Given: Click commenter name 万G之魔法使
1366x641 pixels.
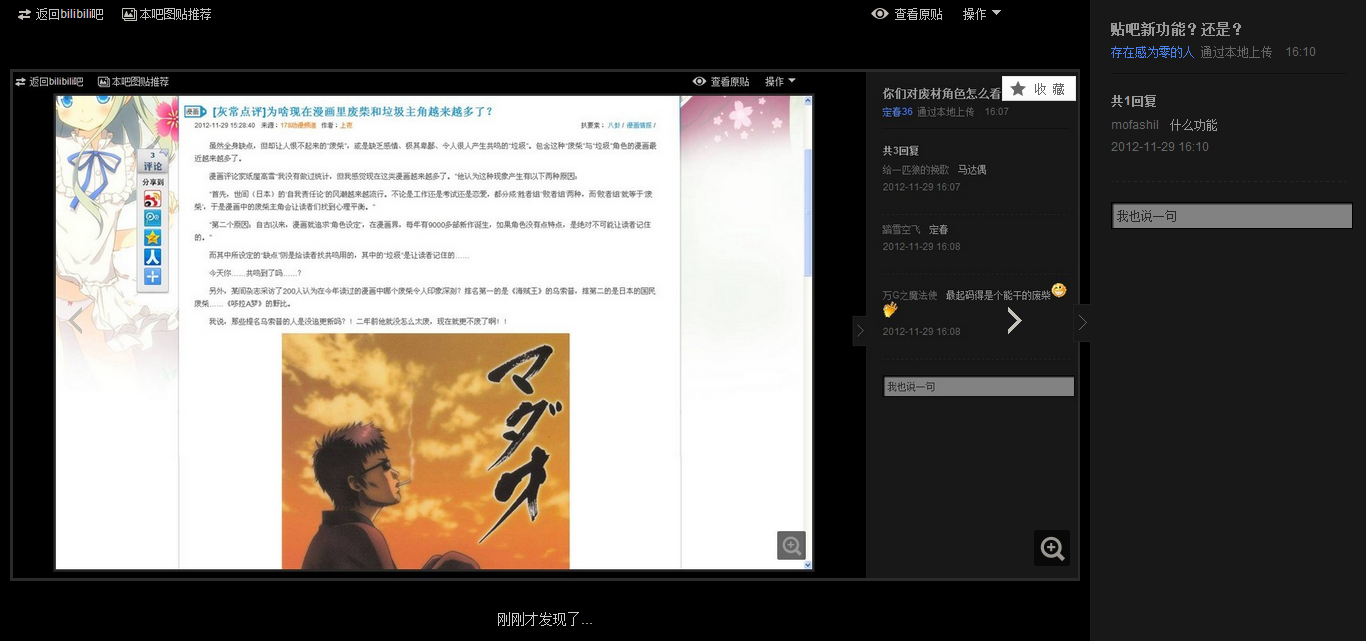Looking at the screenshot, I should point(909,295).
